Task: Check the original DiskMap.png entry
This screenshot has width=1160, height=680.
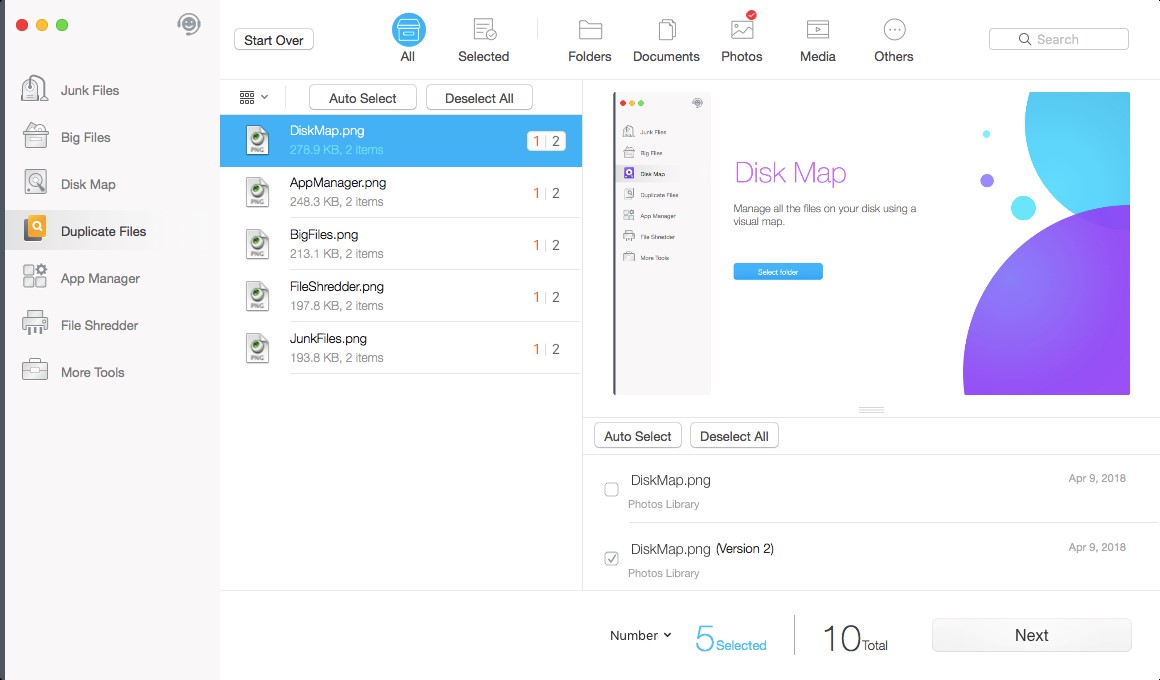Action: [611, 489]
